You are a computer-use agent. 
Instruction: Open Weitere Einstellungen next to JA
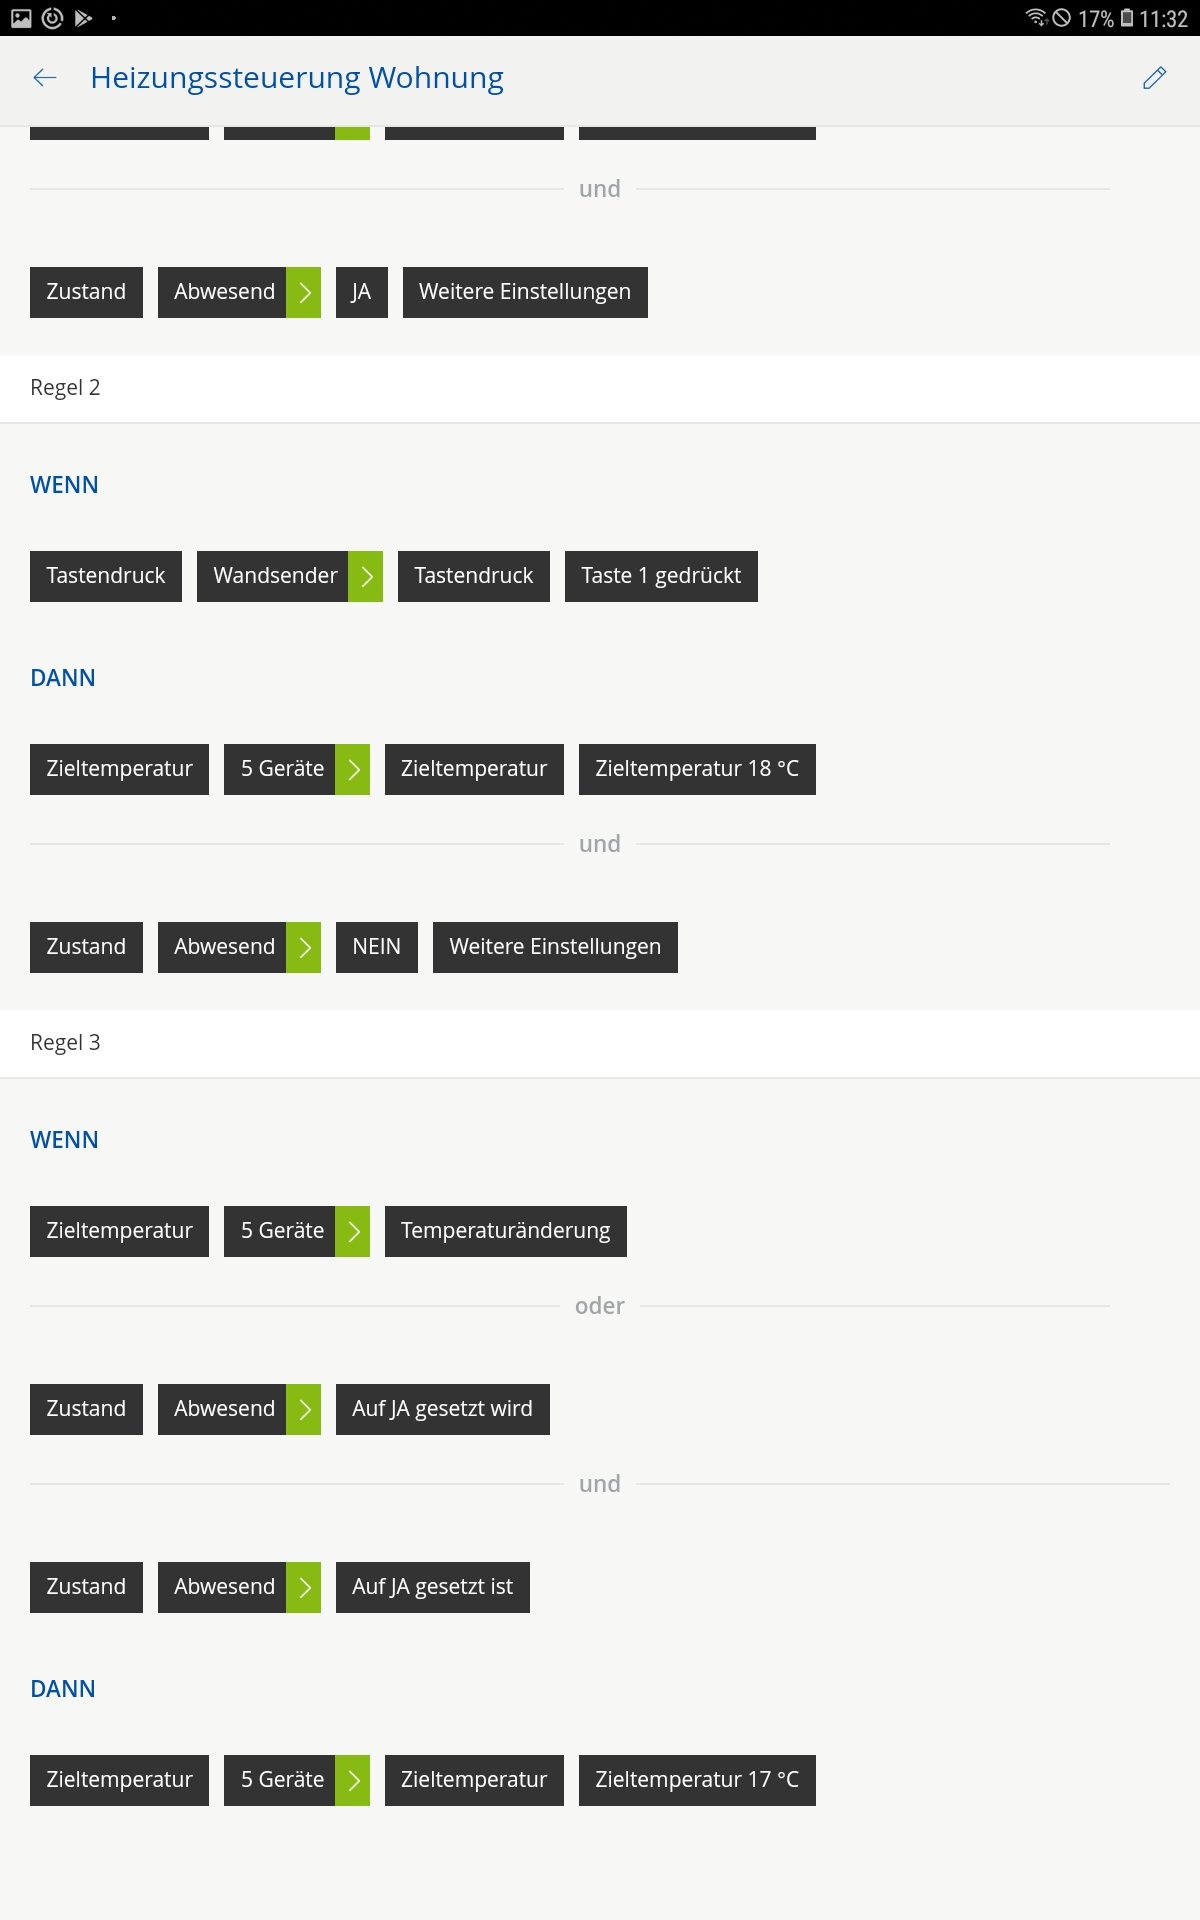(x=525, y=292)
